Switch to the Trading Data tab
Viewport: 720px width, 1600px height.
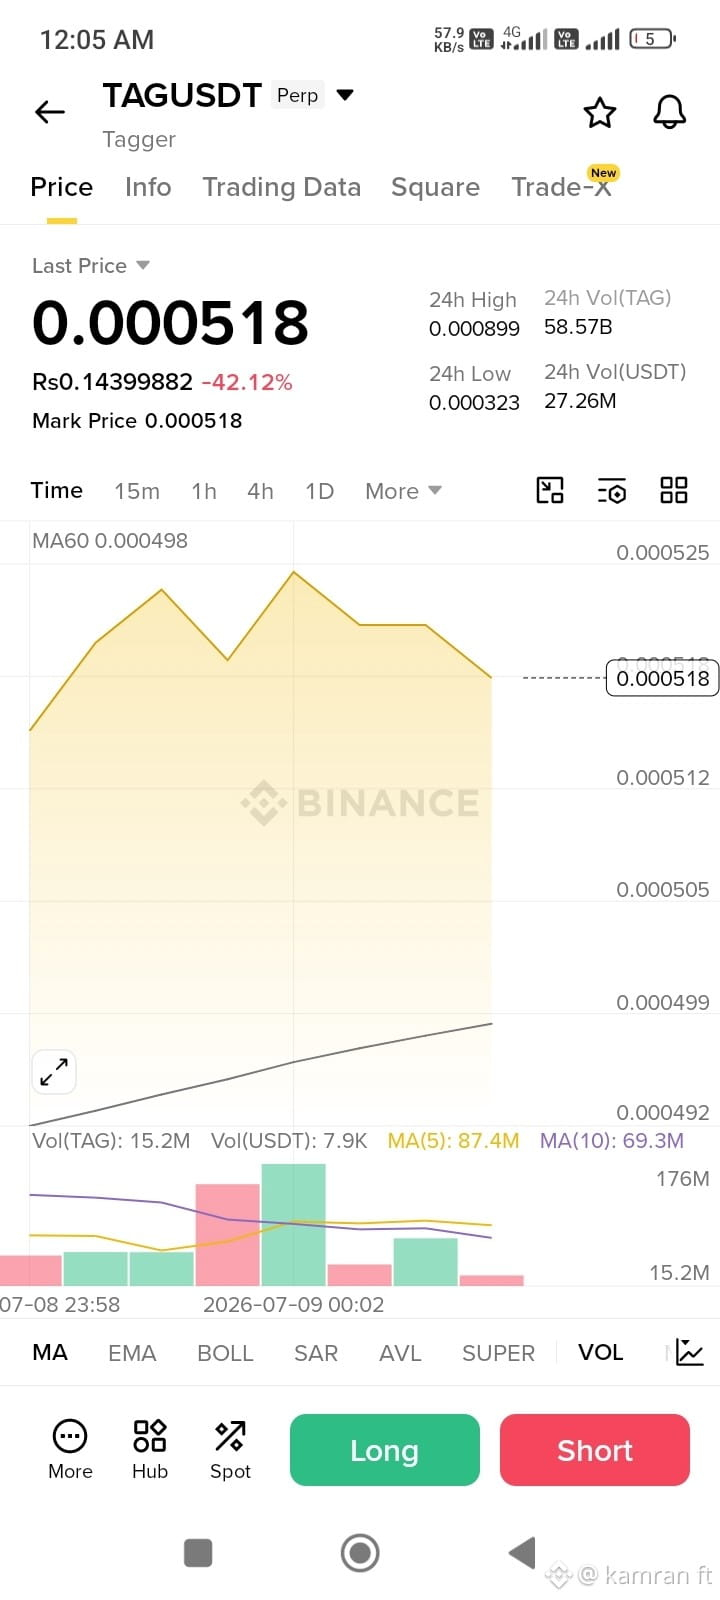[281, 187]
